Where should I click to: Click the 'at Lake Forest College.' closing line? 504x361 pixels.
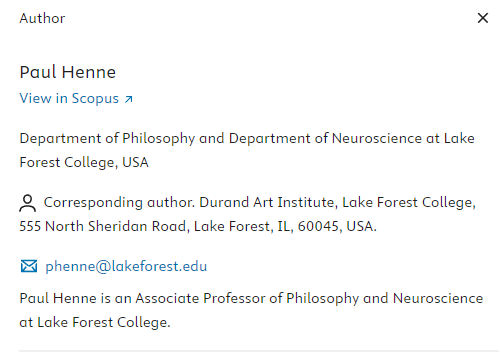pos(95,322)
